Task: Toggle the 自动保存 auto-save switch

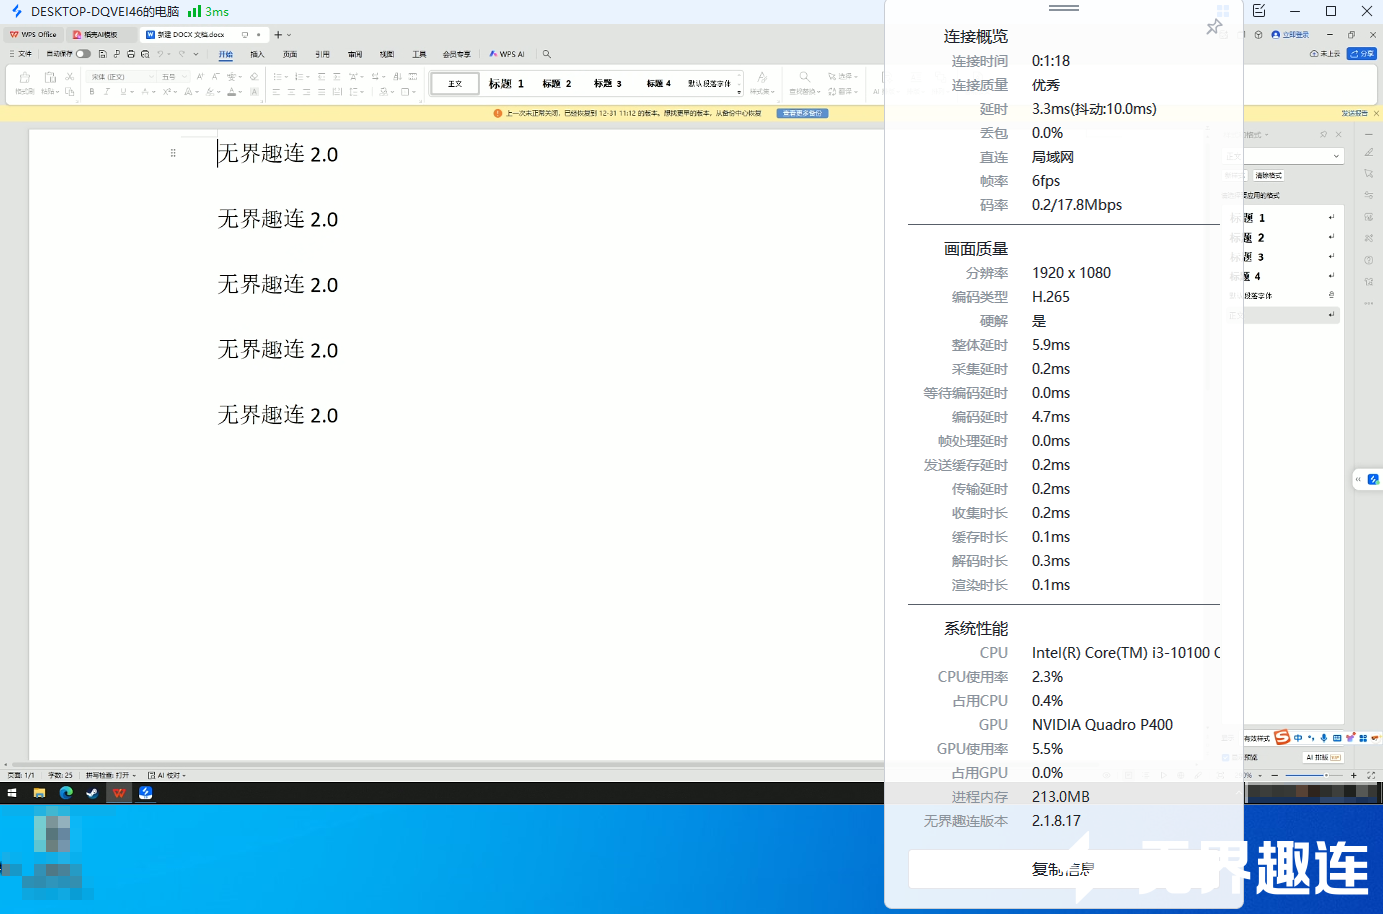Action: [83, 54]
